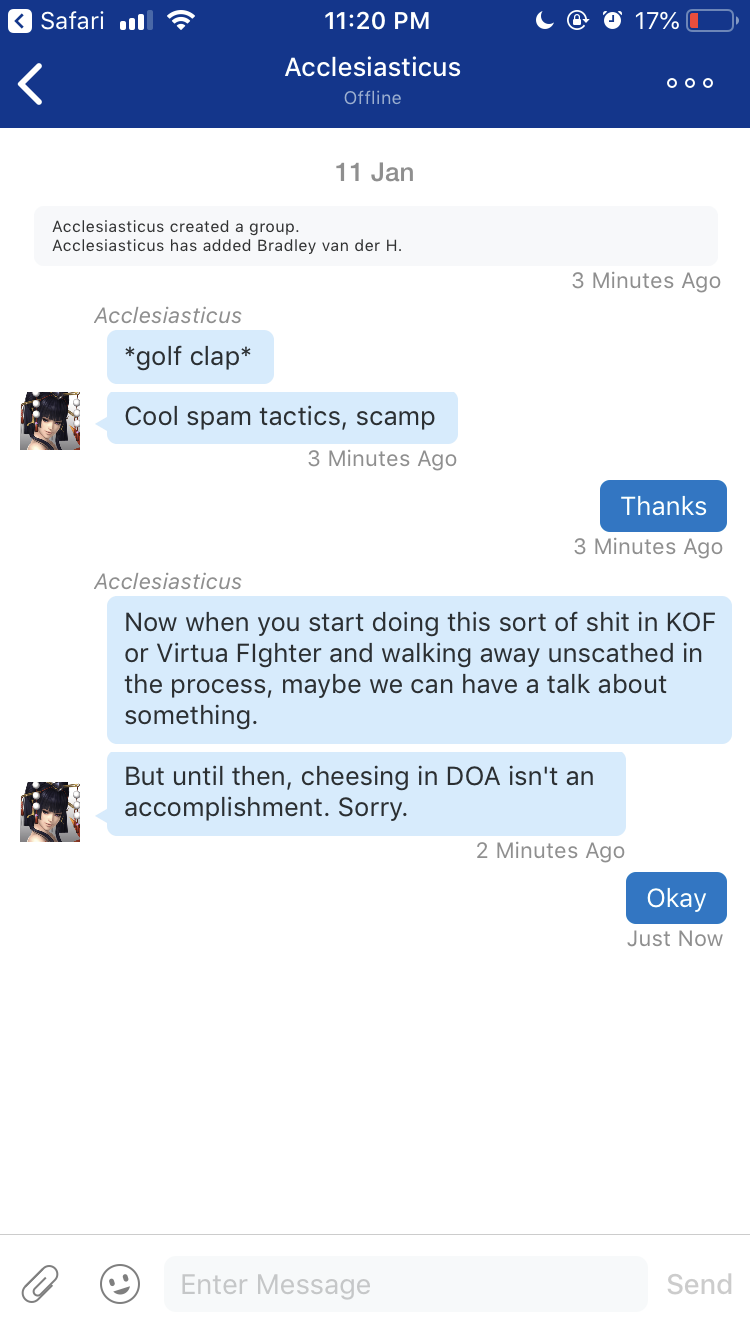Screen dimensions: 750x1334
Task: Tap the 'Okay' sent message bubble
Action: [676, 898]
